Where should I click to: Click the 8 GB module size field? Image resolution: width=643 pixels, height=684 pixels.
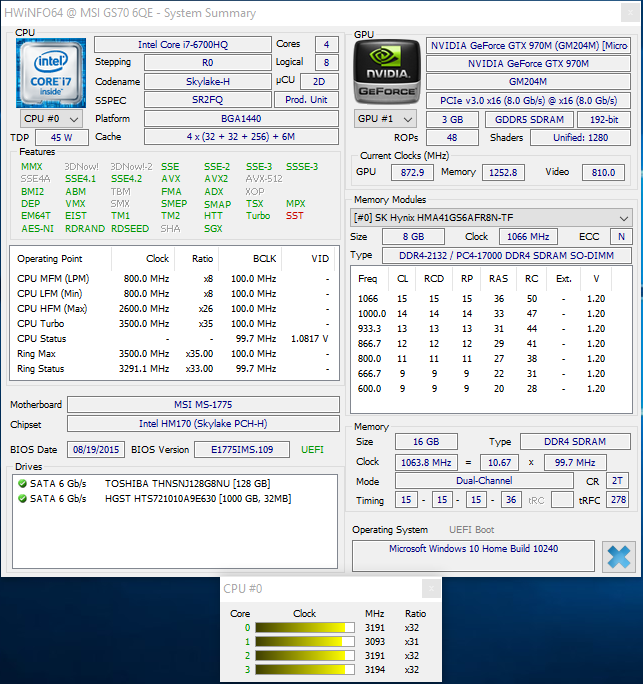[x=413, y=236]
